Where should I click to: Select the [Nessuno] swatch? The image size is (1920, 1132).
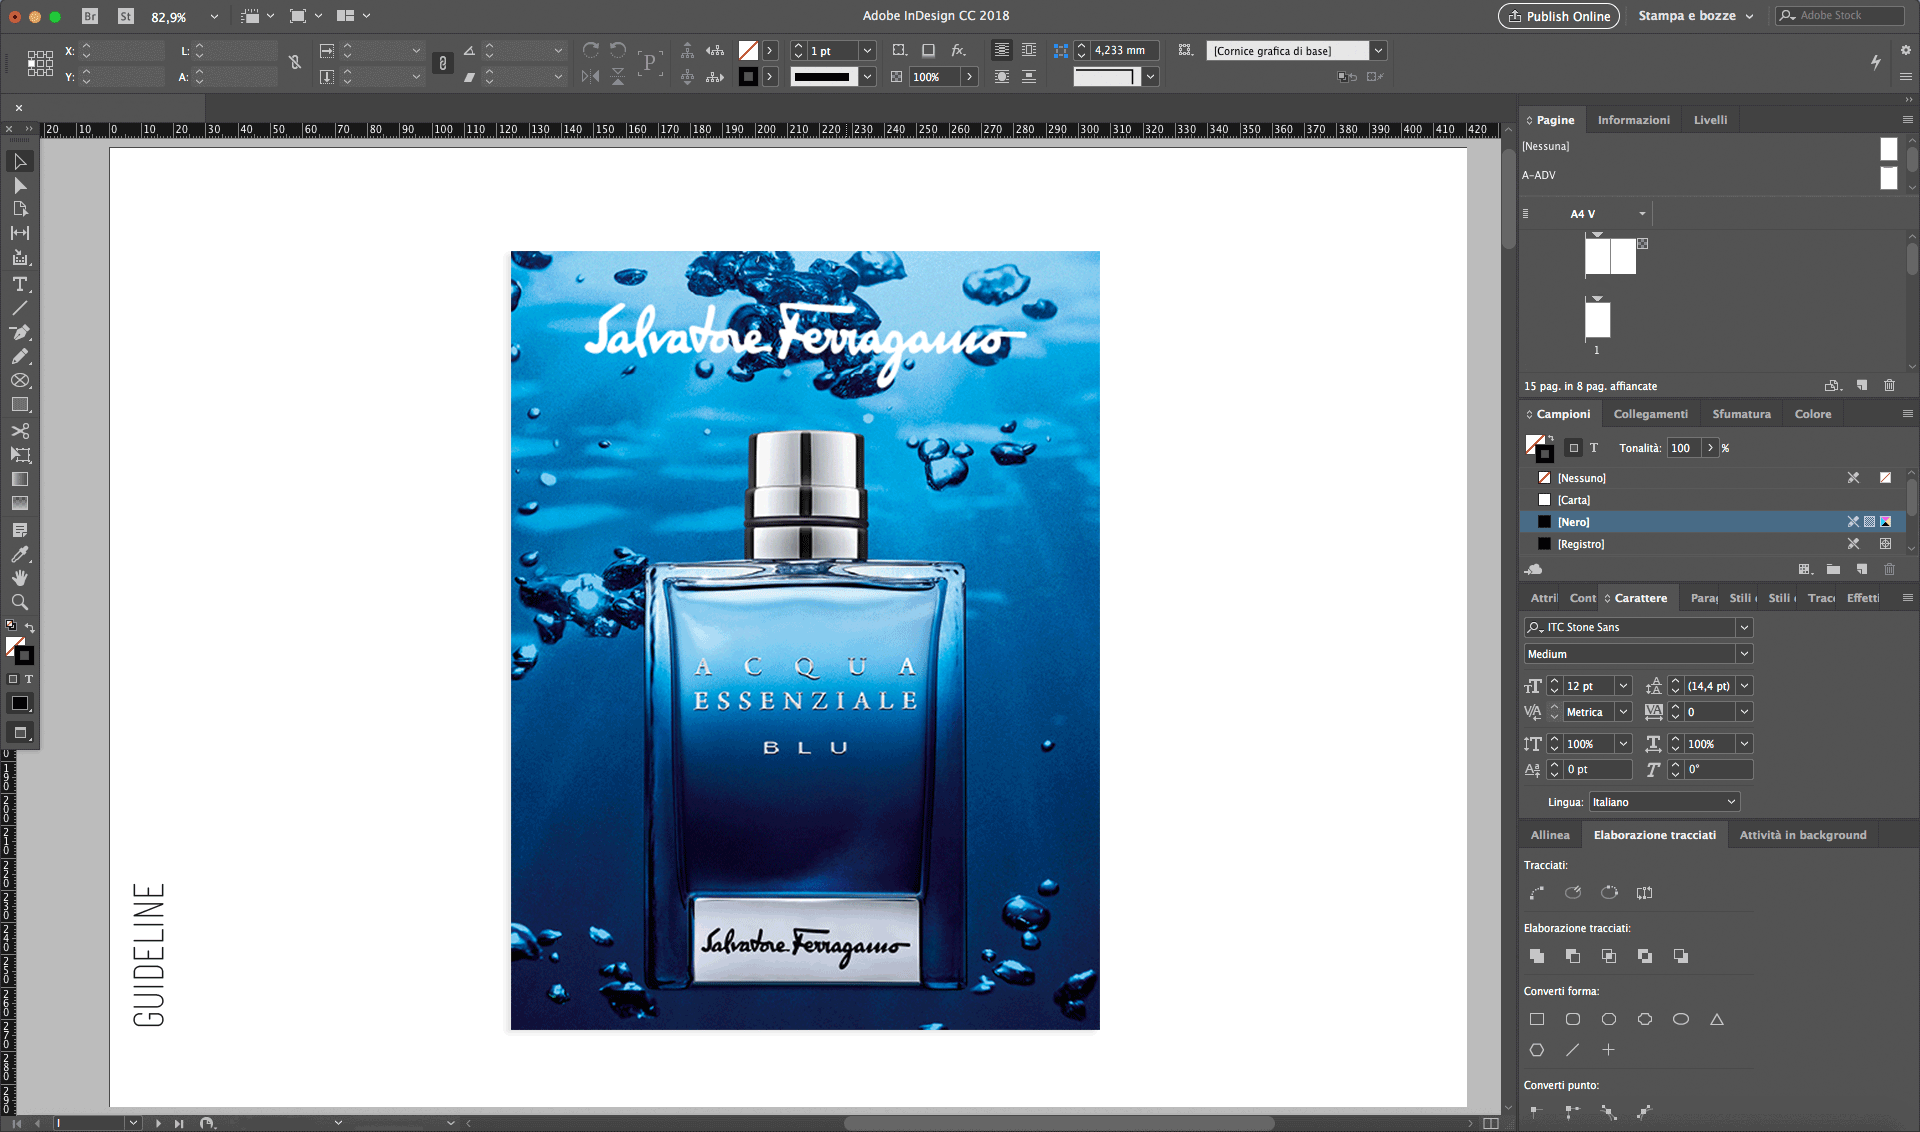coord(1712,478)
